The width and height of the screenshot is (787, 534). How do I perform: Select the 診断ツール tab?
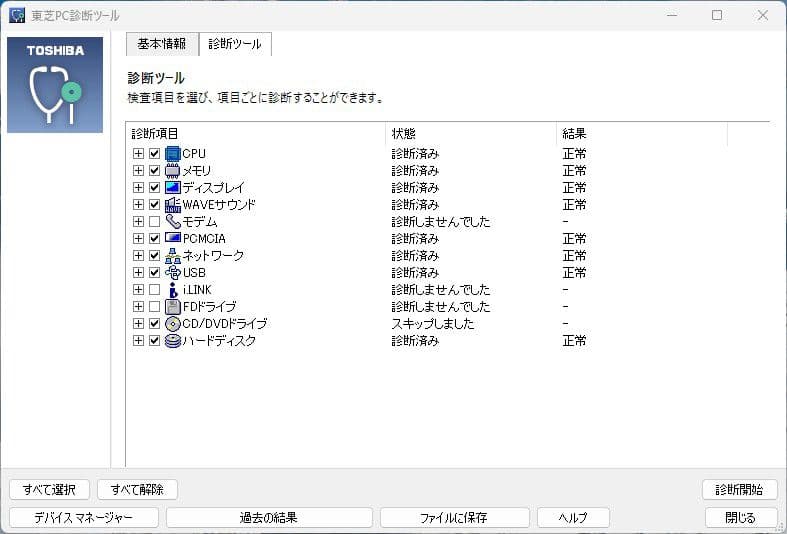click(235, 44)
